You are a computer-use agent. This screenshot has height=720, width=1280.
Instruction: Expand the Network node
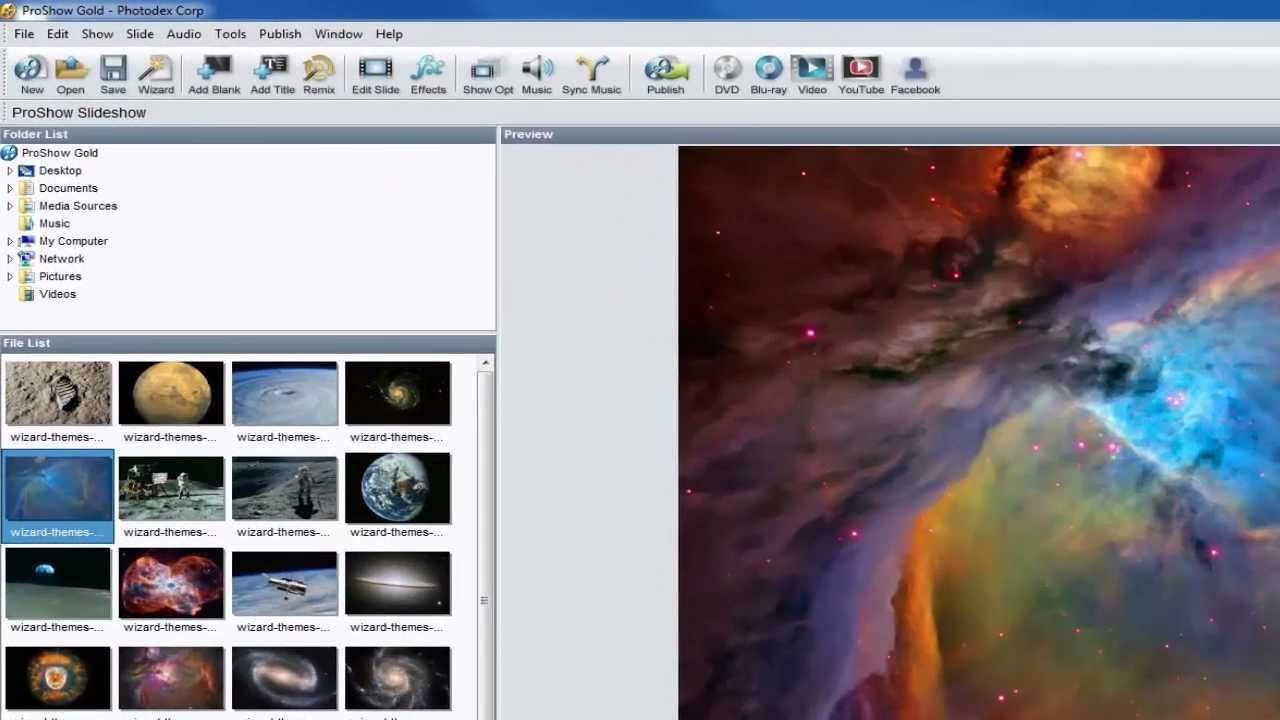coord(10,259)
